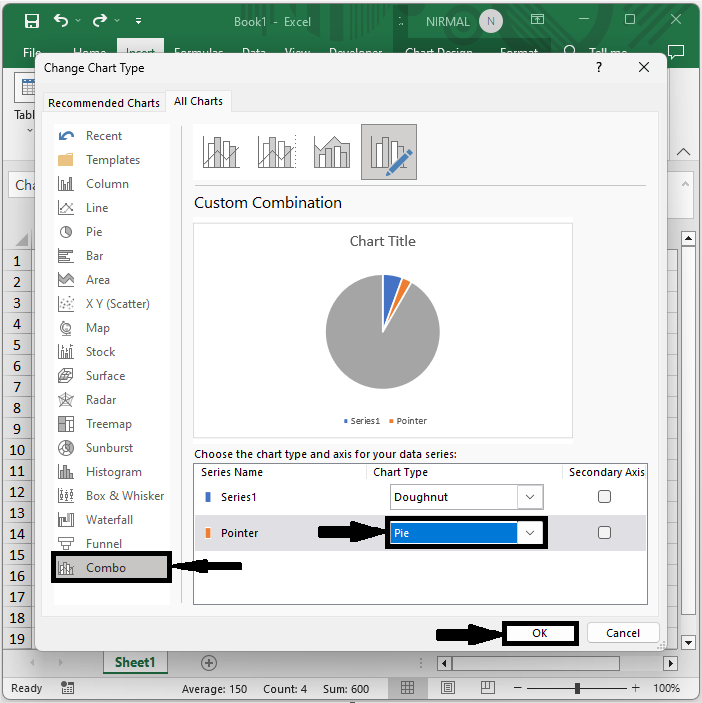Check Secondary Axis for Pointer
The height and width of the screenshot is (703, 702).
[x=604, y=532]
